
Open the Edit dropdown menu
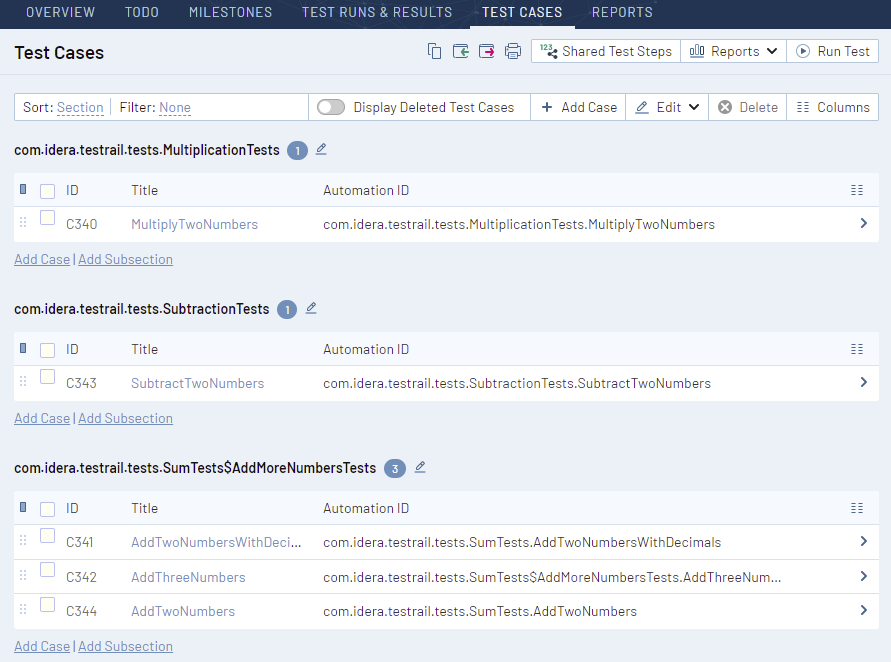pos(667,107)
